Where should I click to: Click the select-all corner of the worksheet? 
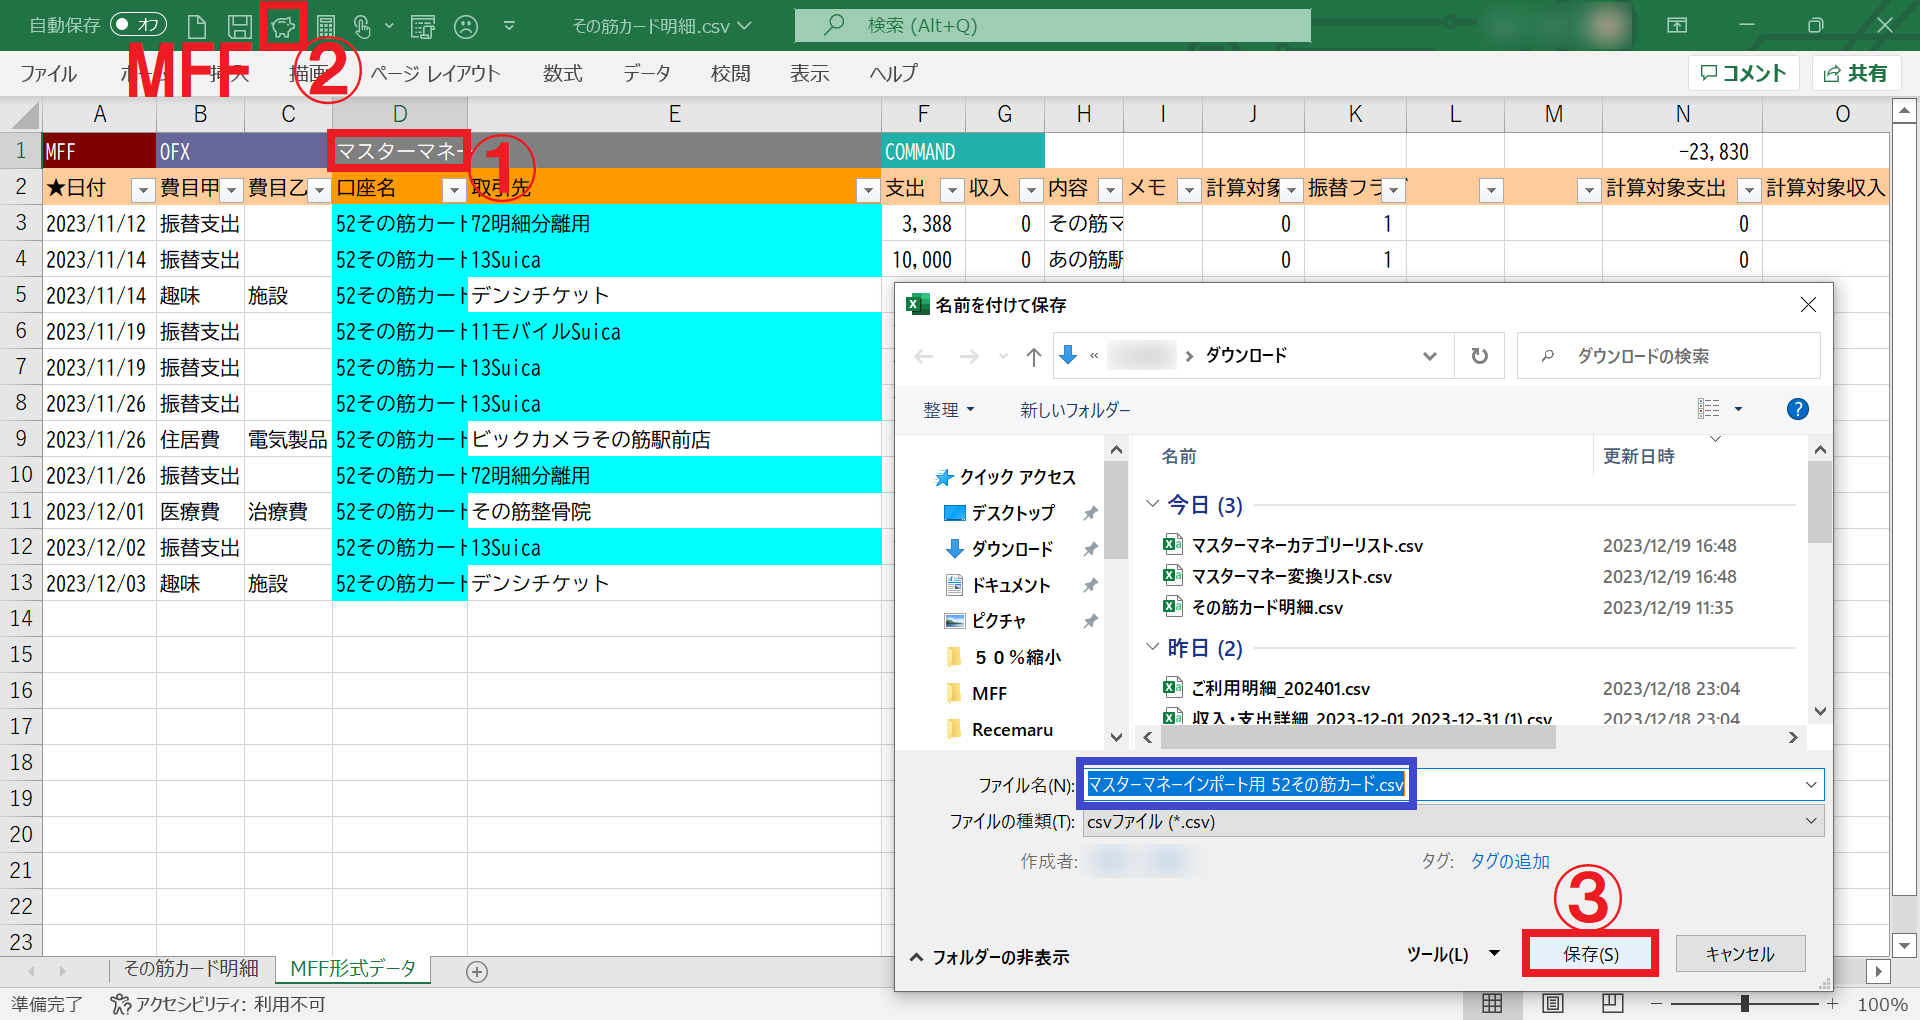click(x=21, y=114)
